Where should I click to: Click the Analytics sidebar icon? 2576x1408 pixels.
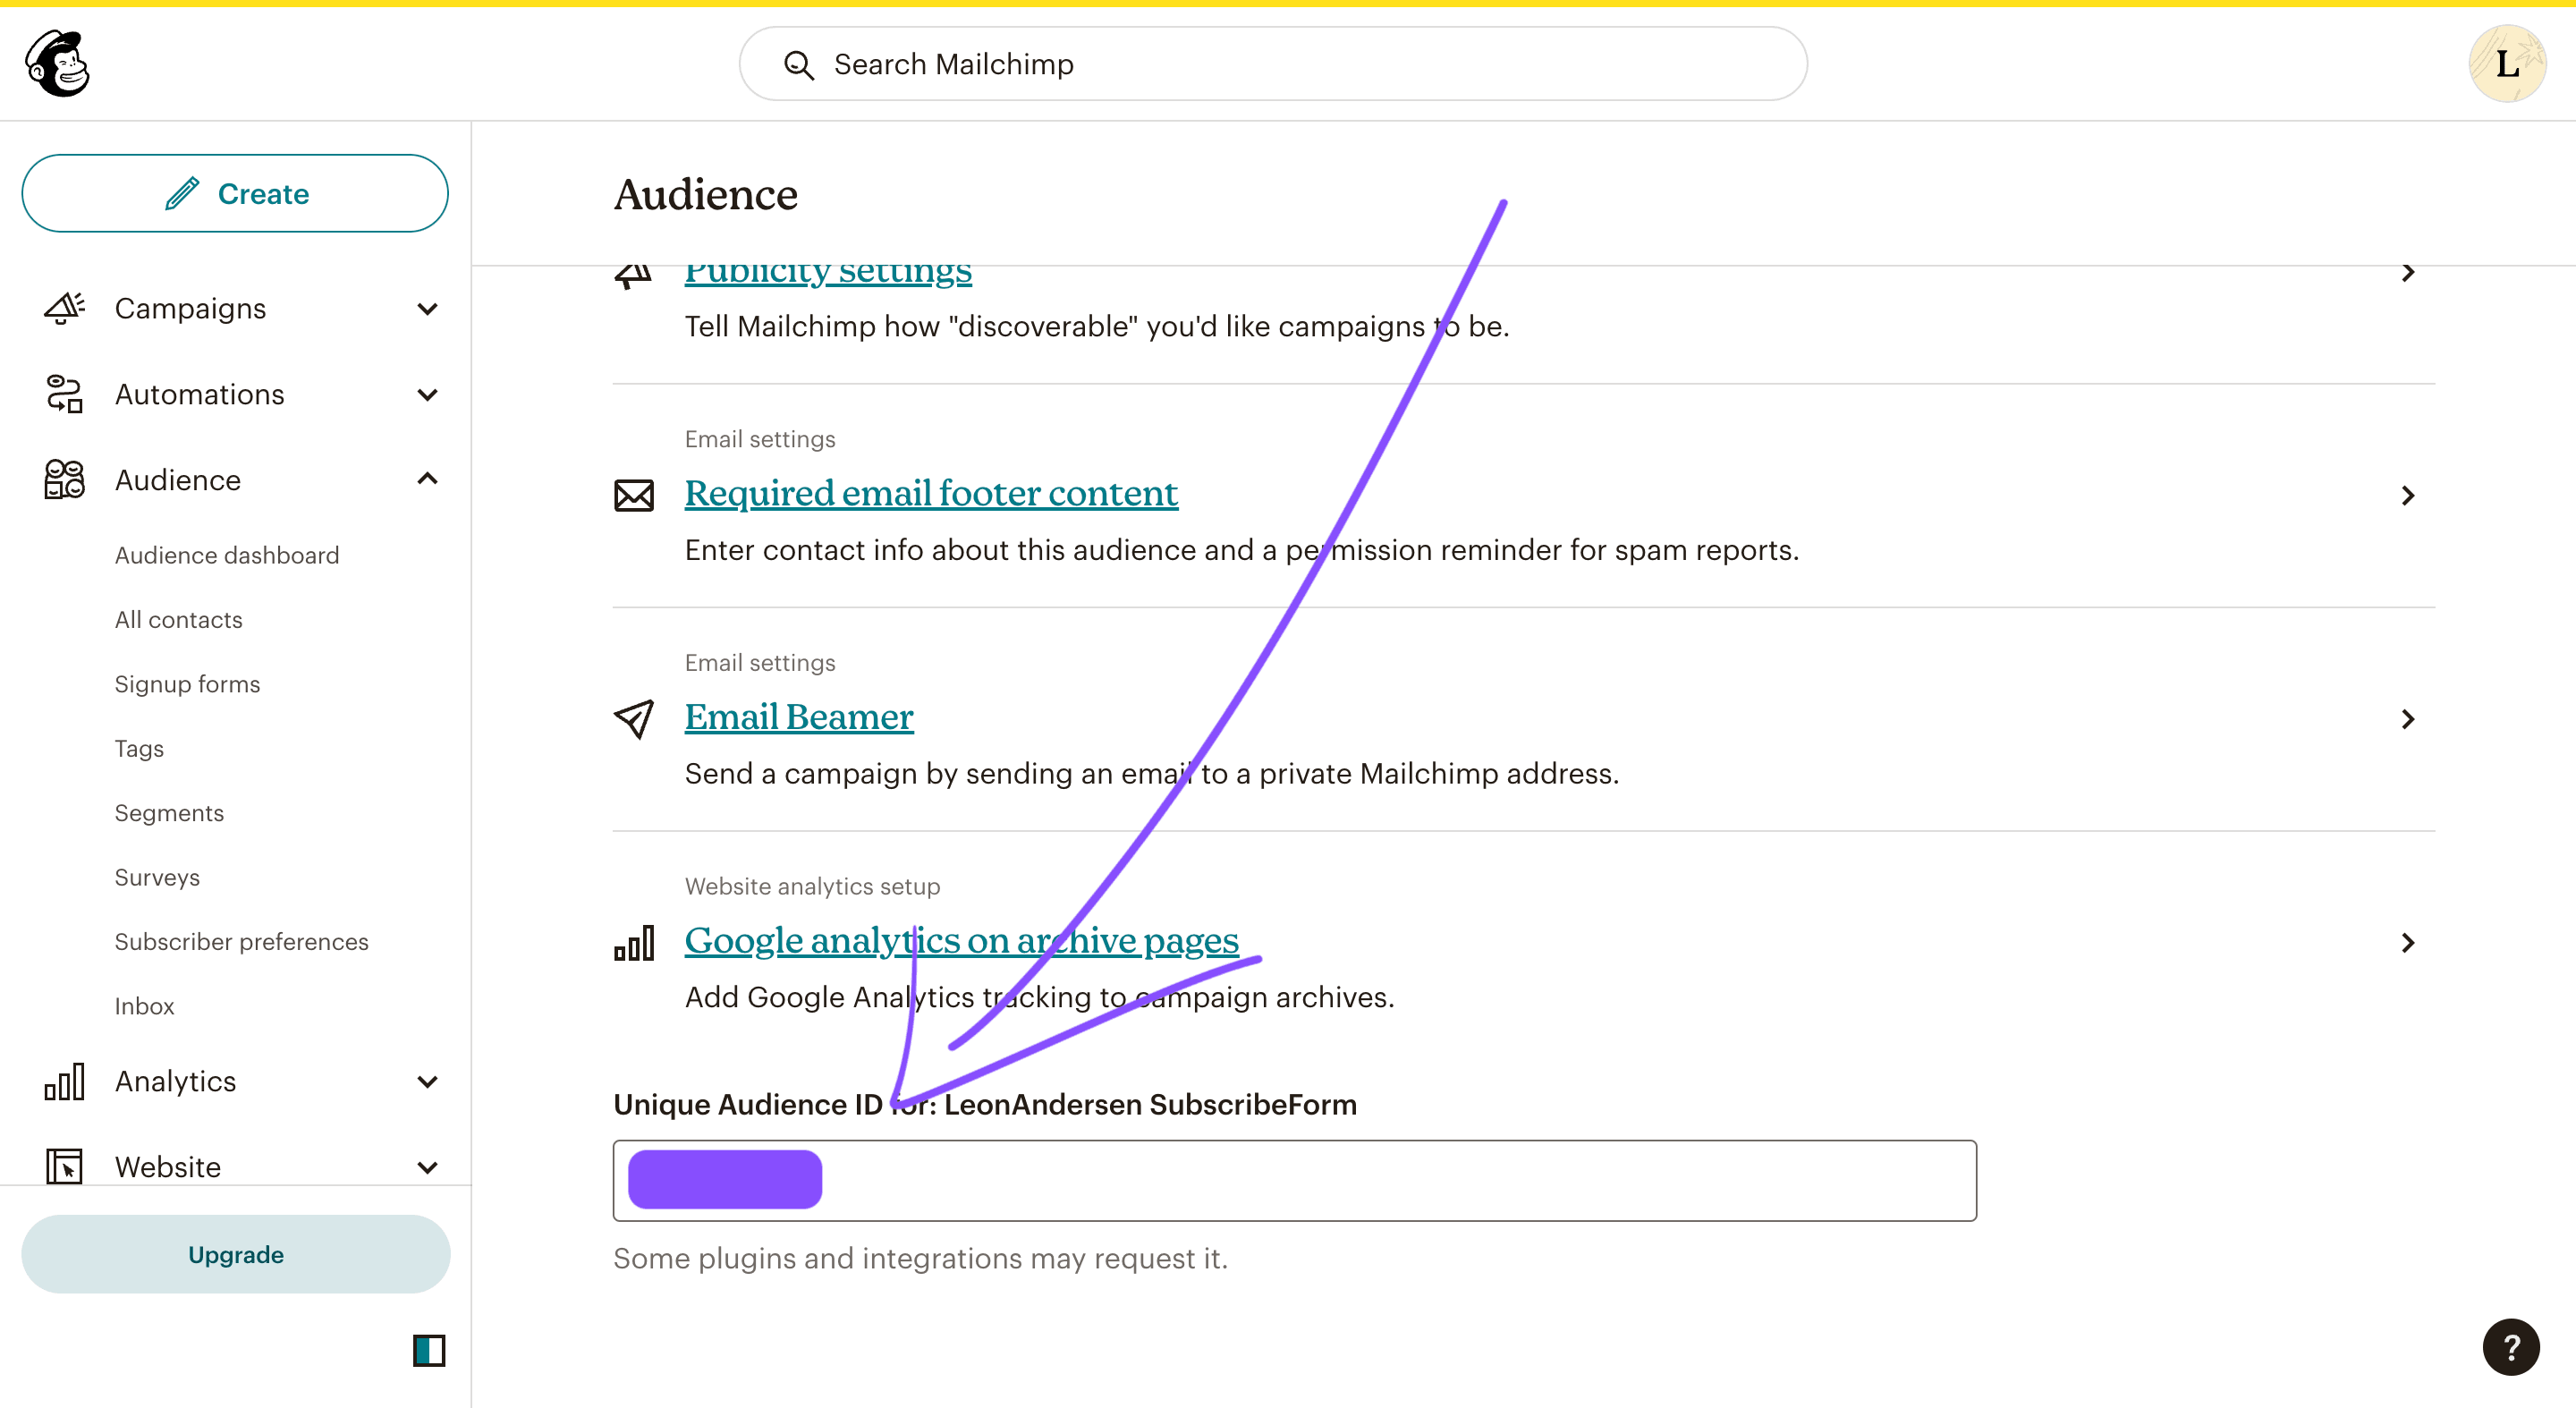[x=66, y=1081]
